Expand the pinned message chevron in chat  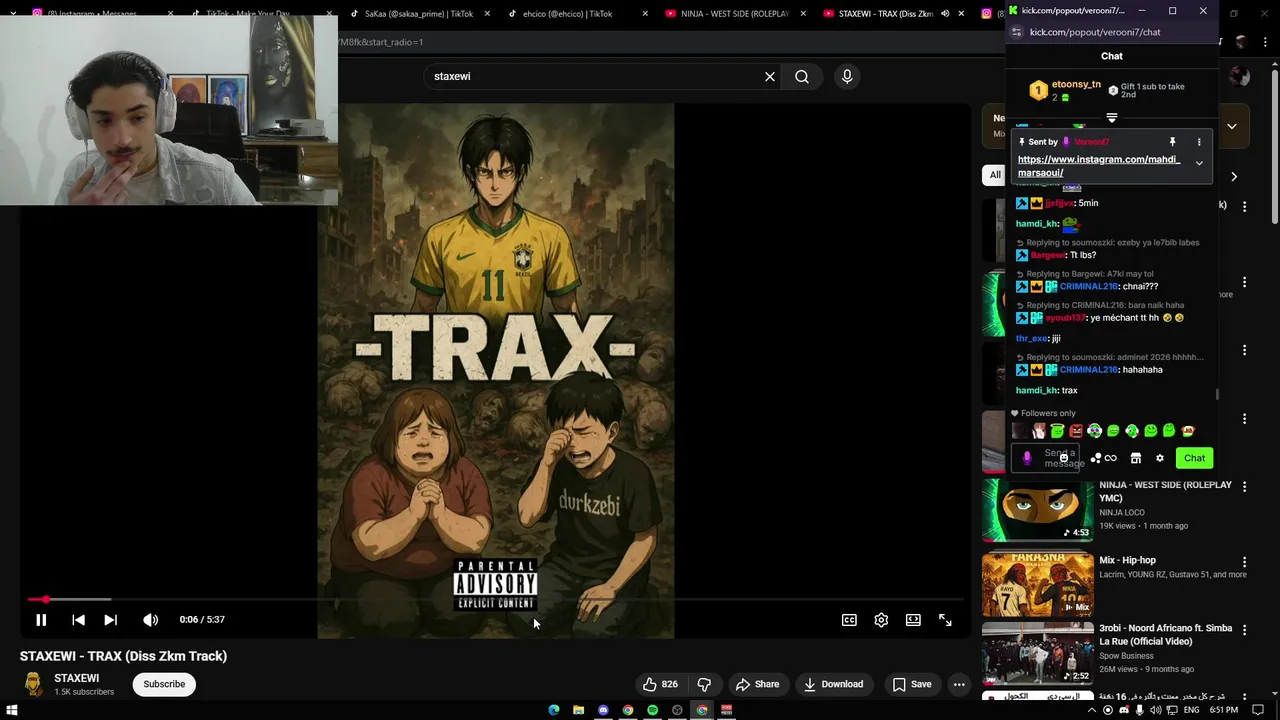[x=1199, y=163]
